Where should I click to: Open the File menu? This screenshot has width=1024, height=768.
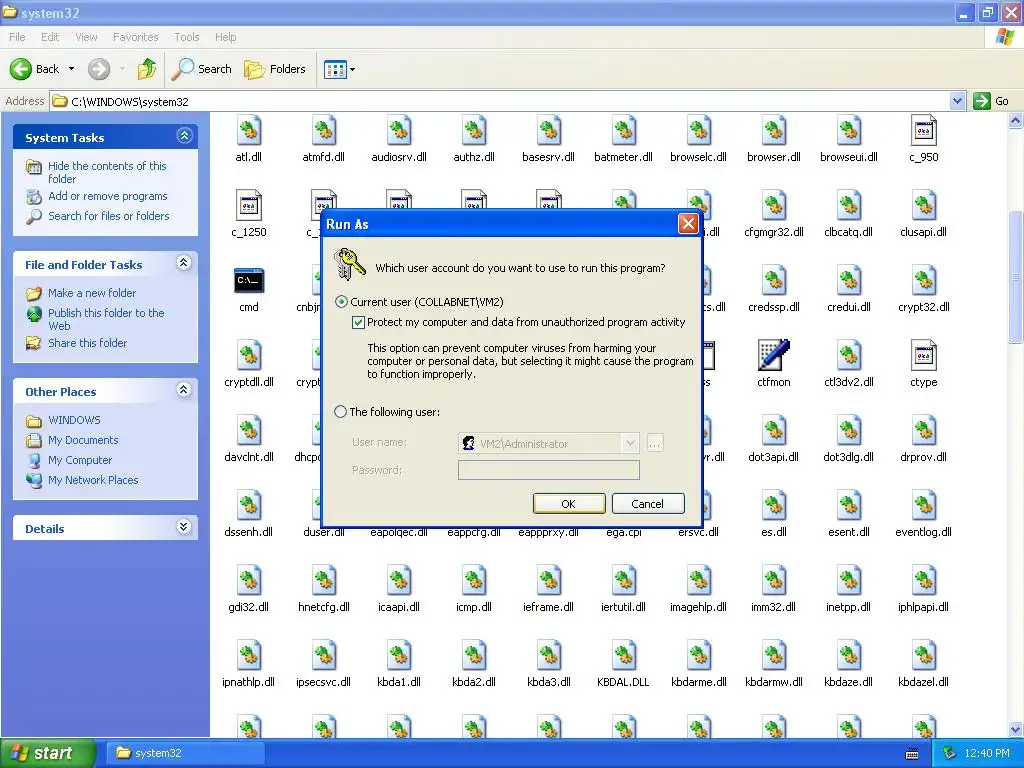click(18, 37)
